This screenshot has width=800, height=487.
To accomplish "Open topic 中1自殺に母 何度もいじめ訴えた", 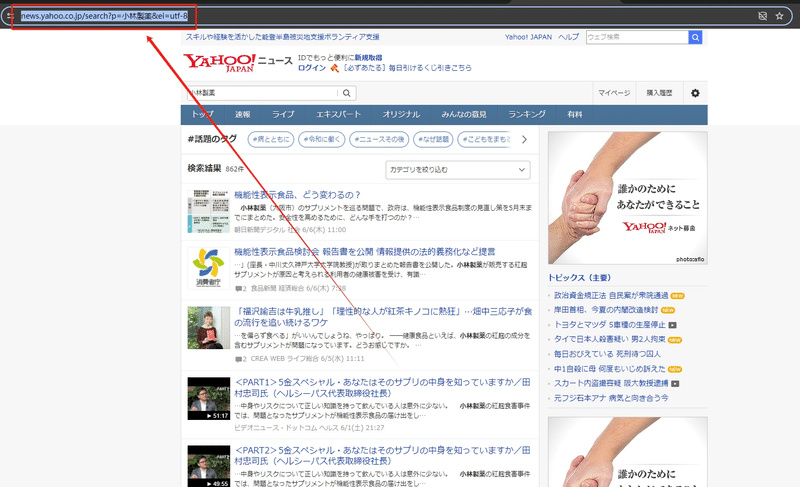I will (x=610, y=369).
